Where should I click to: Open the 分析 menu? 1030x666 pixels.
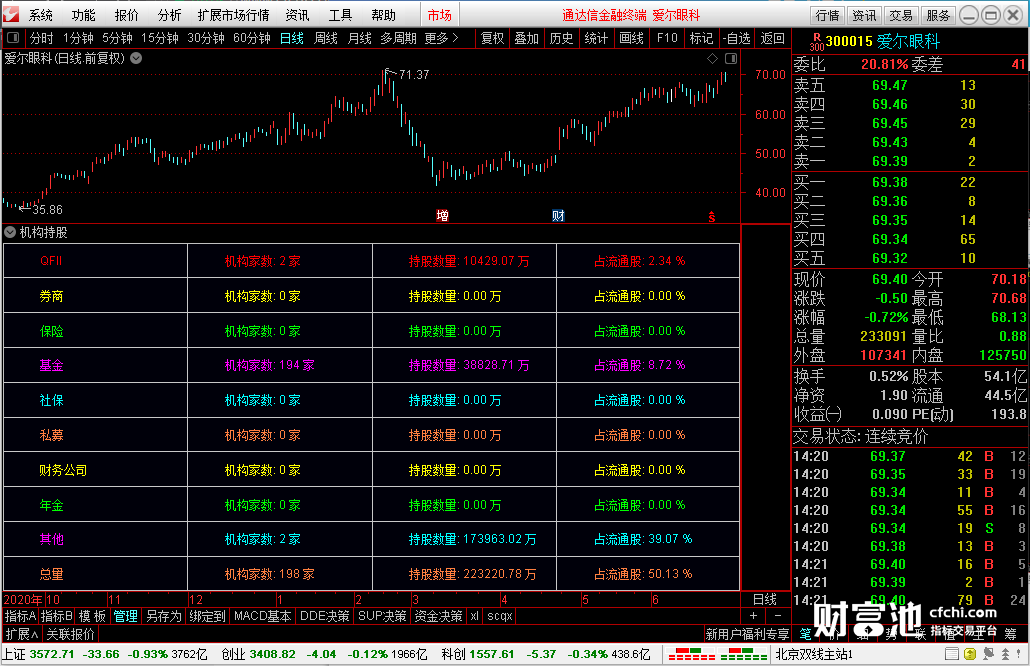point(169,15)
